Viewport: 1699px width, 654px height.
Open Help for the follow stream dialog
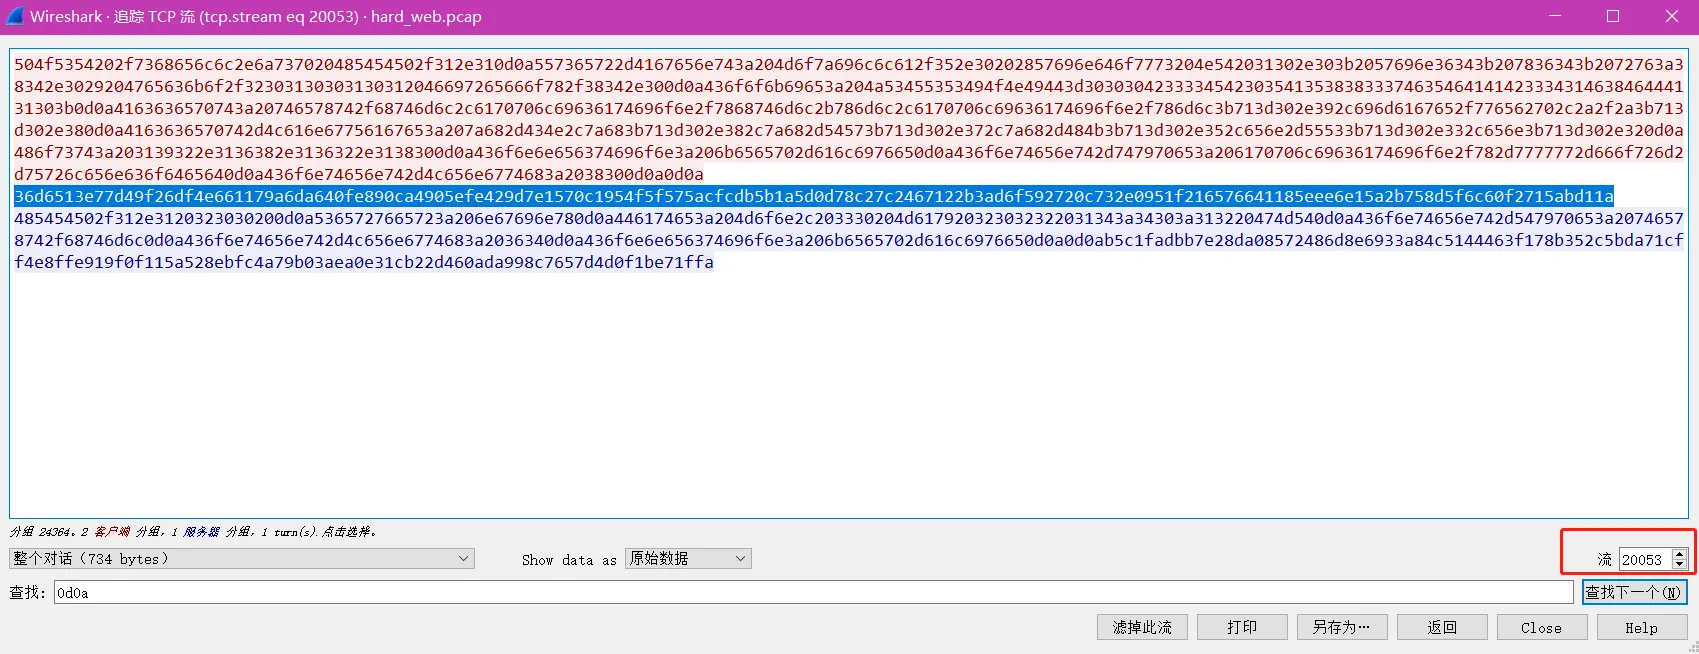point(1641,627)
